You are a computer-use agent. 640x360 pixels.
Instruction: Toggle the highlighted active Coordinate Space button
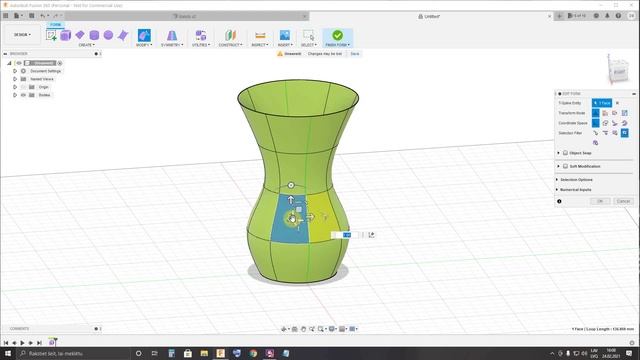click(596, 123)
